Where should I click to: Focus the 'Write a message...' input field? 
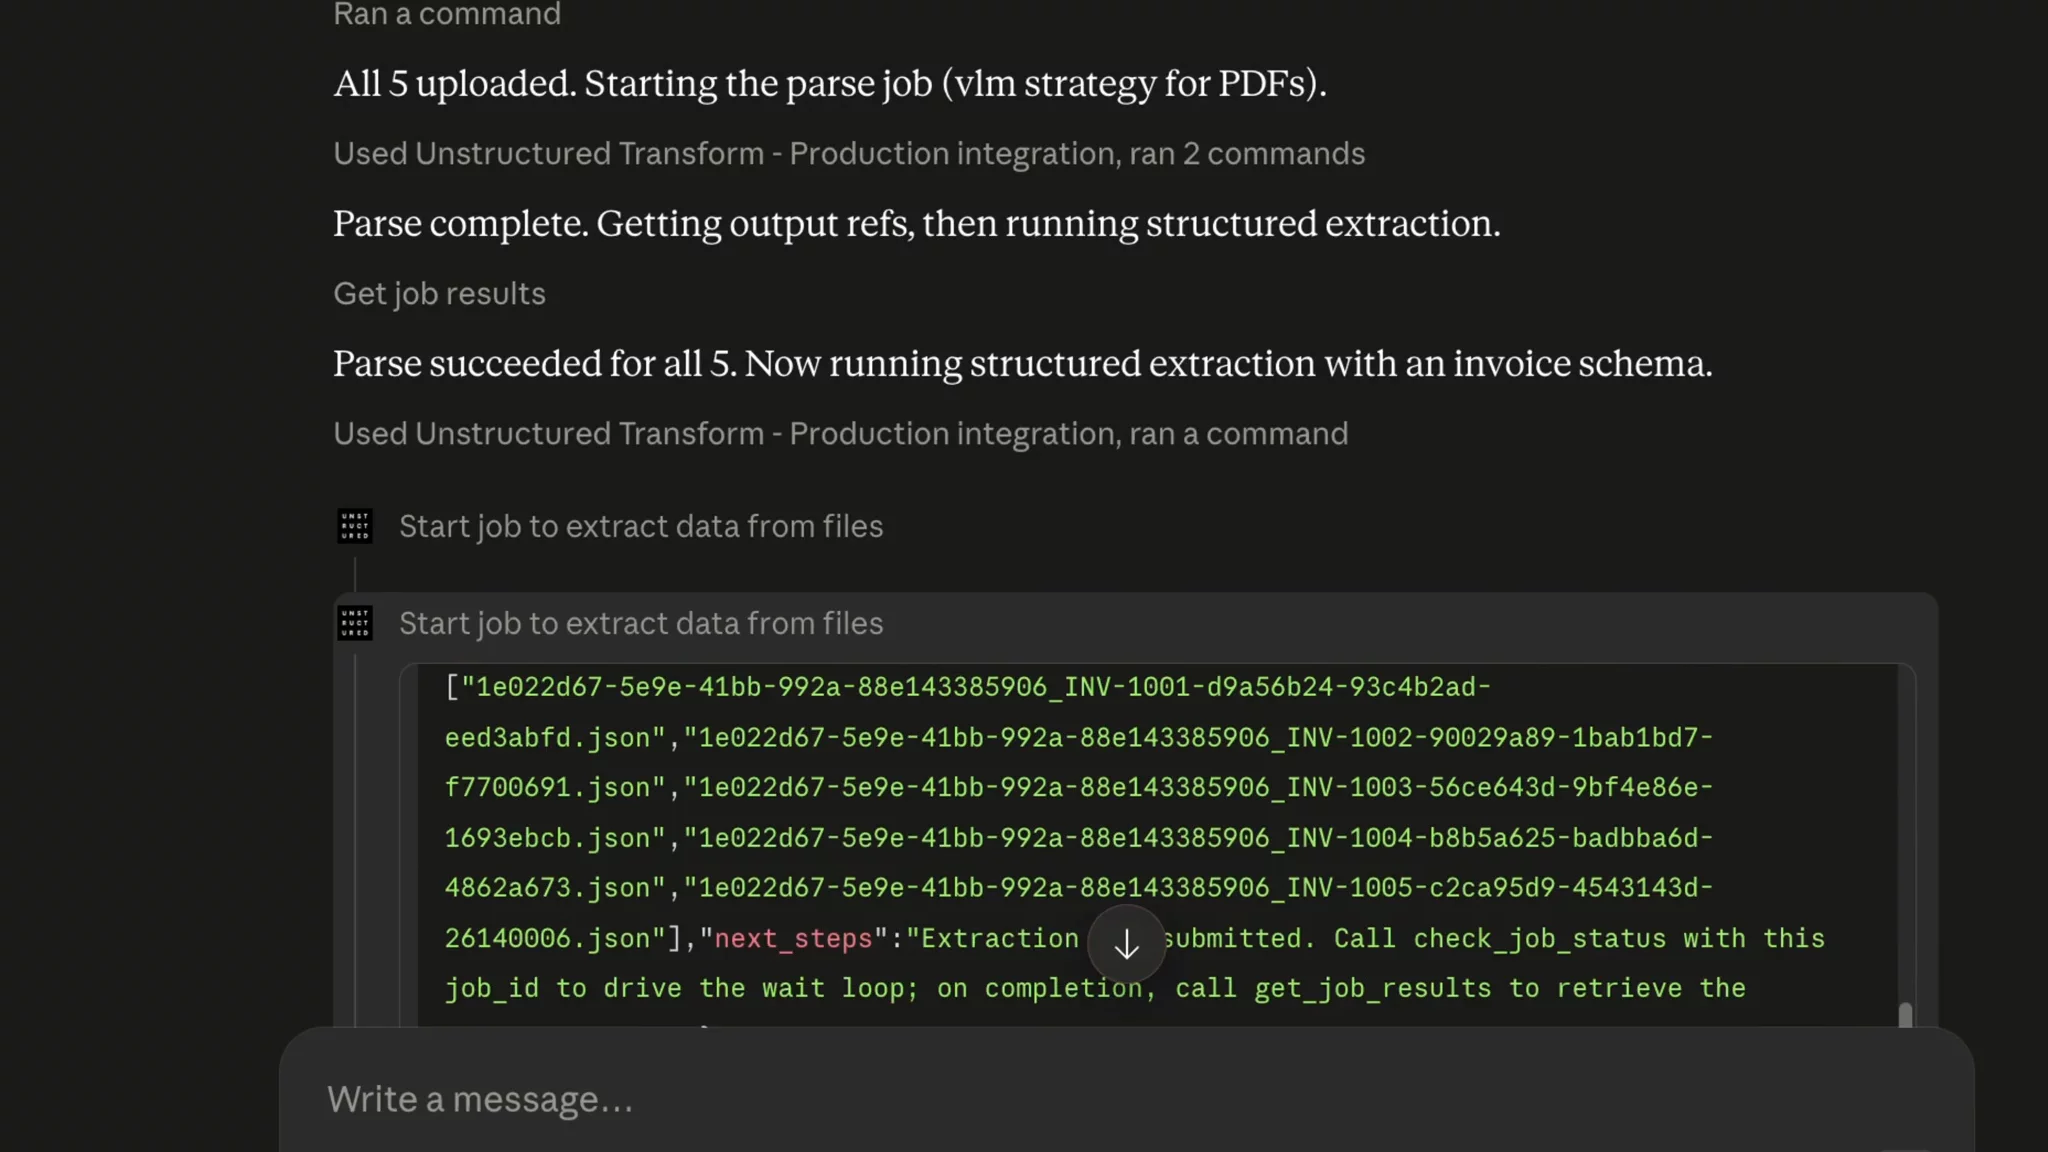pos(1126,1099)
